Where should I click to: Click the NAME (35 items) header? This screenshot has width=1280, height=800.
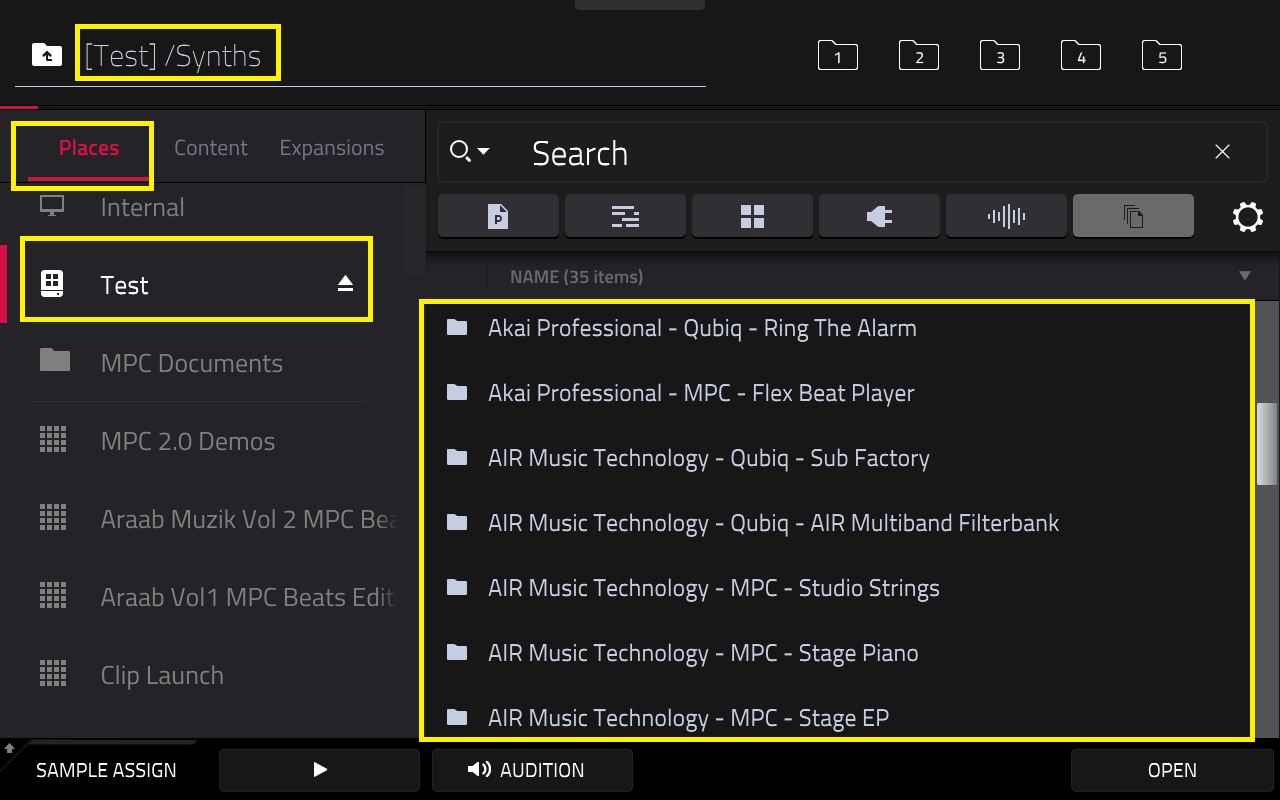pyautogui.click(x=576, y=276)
